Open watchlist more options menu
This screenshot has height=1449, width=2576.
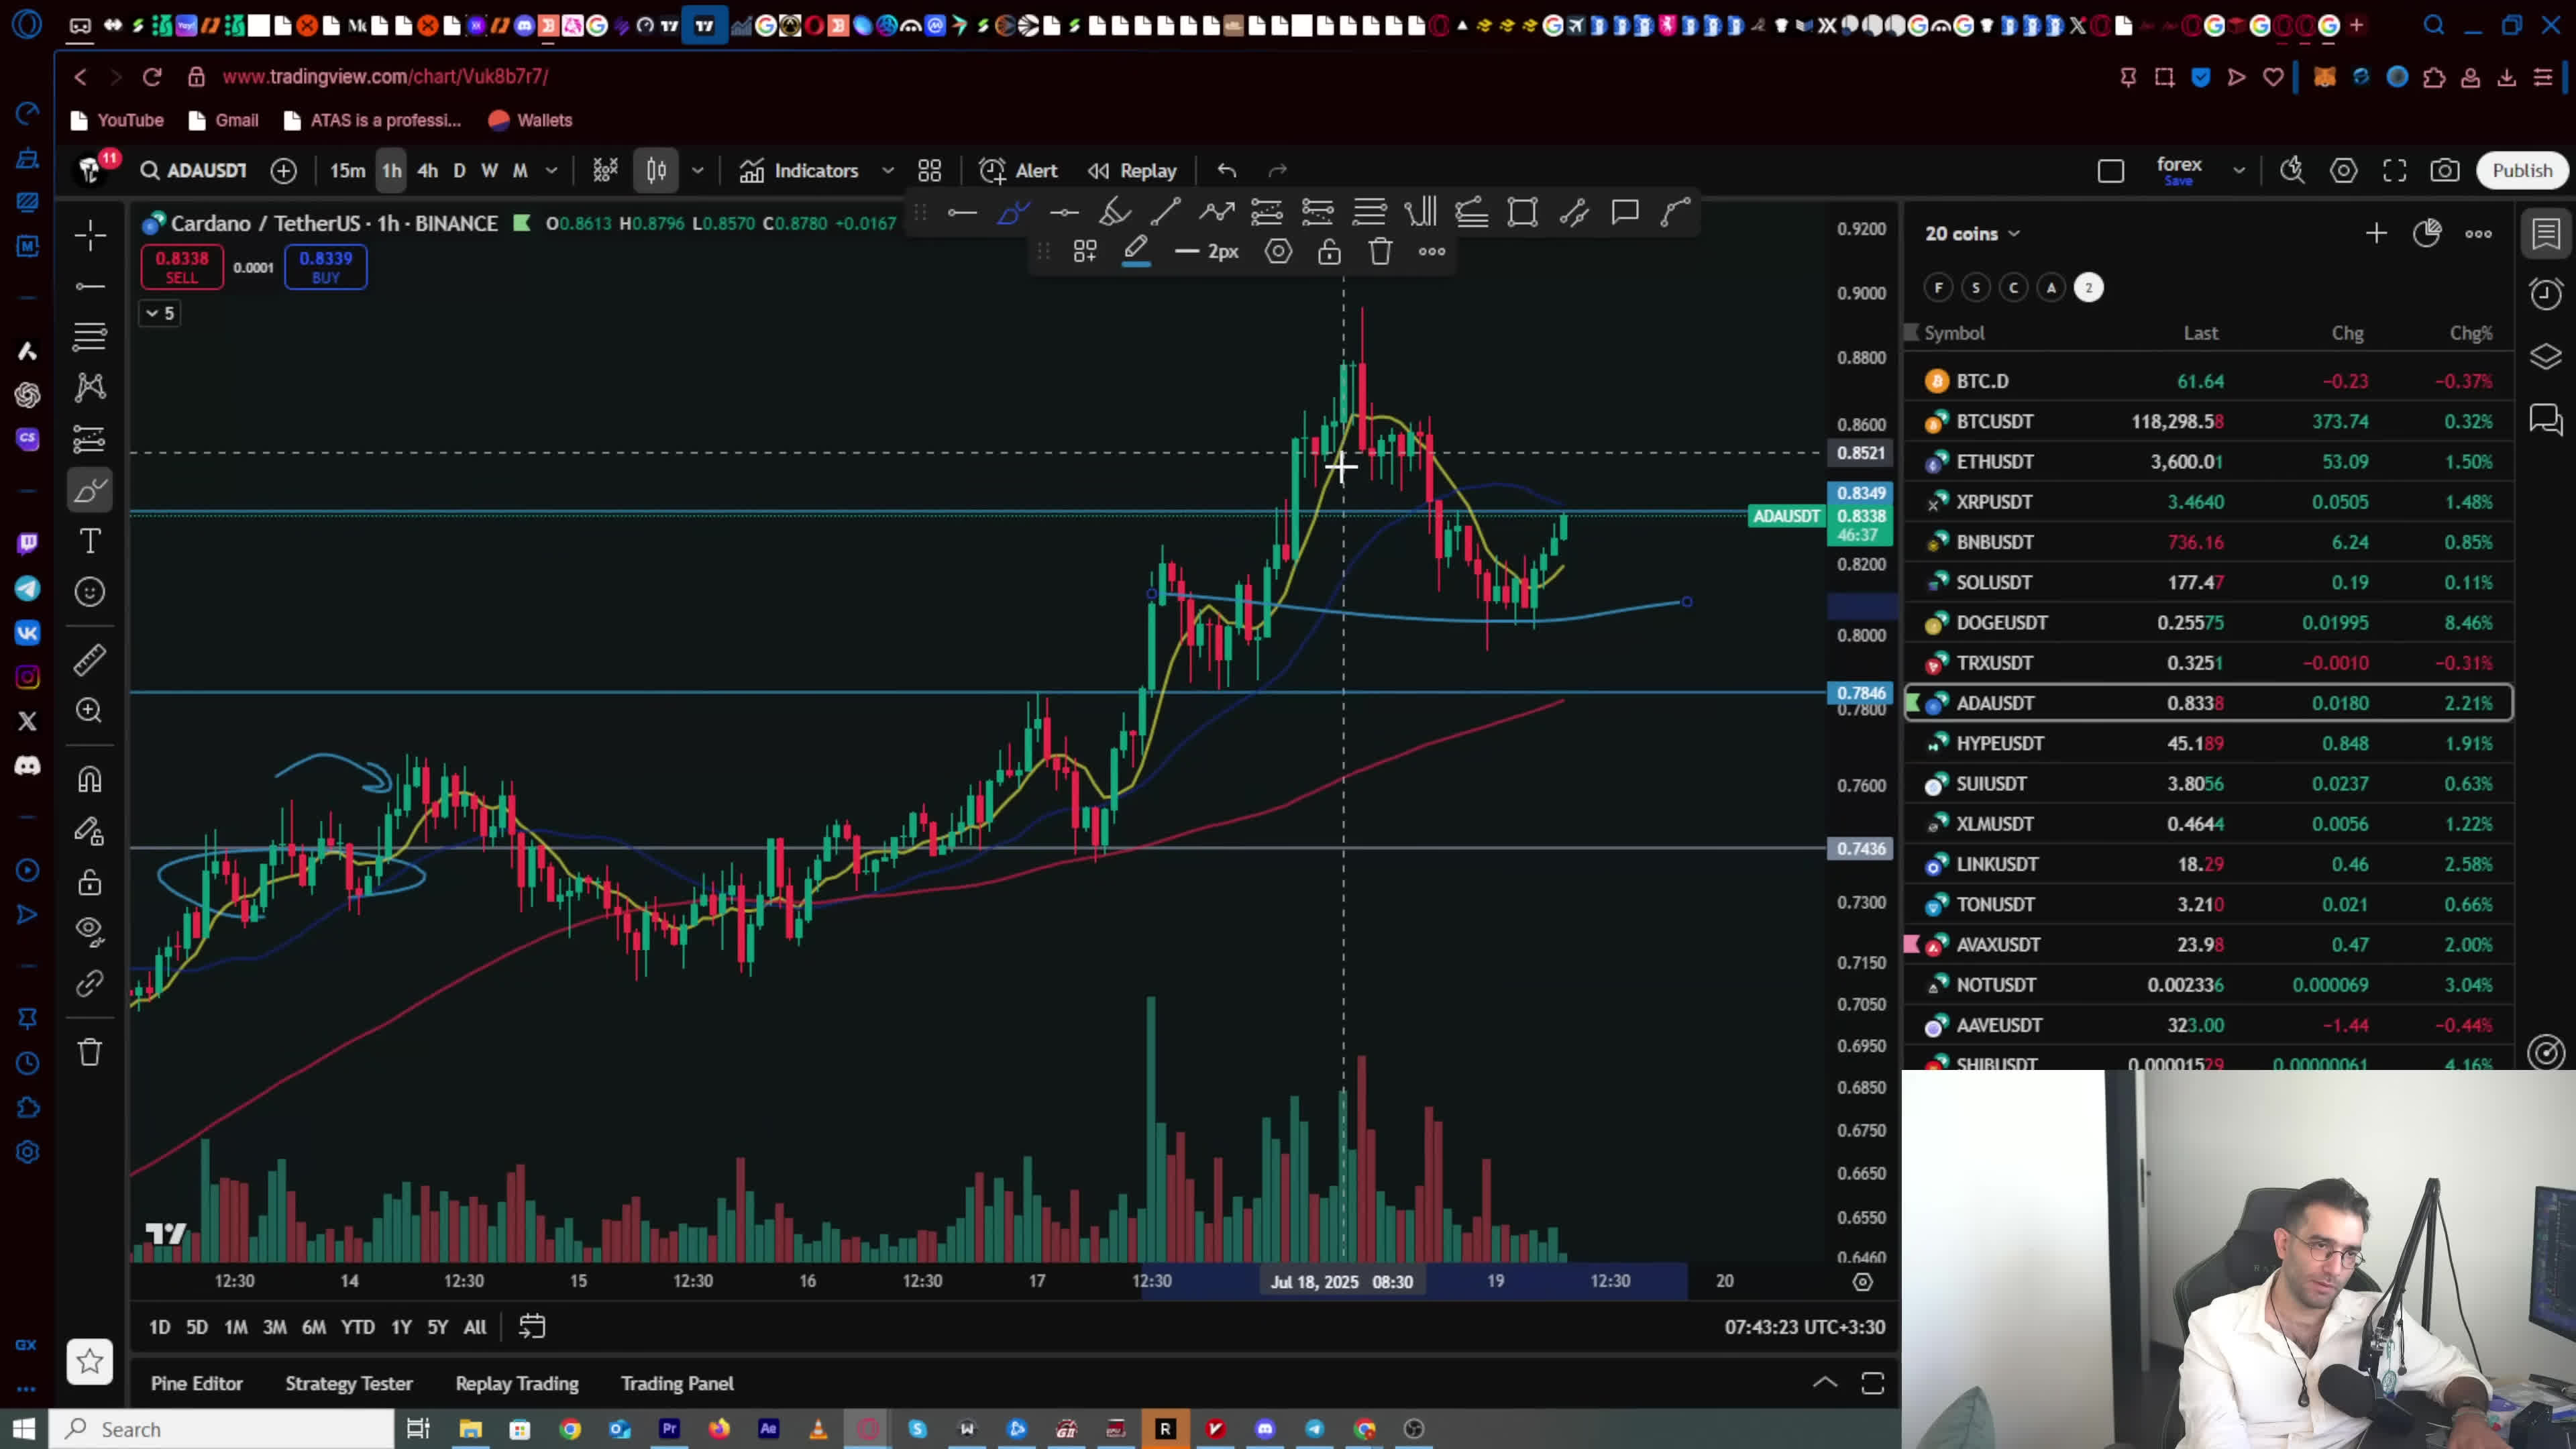(x=2478, y=234)
